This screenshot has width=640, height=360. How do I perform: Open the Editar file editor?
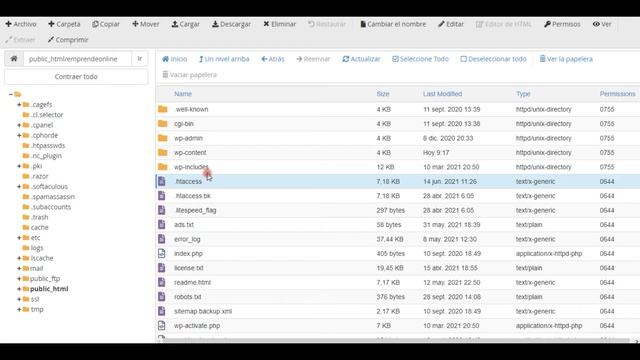point(451,24)
